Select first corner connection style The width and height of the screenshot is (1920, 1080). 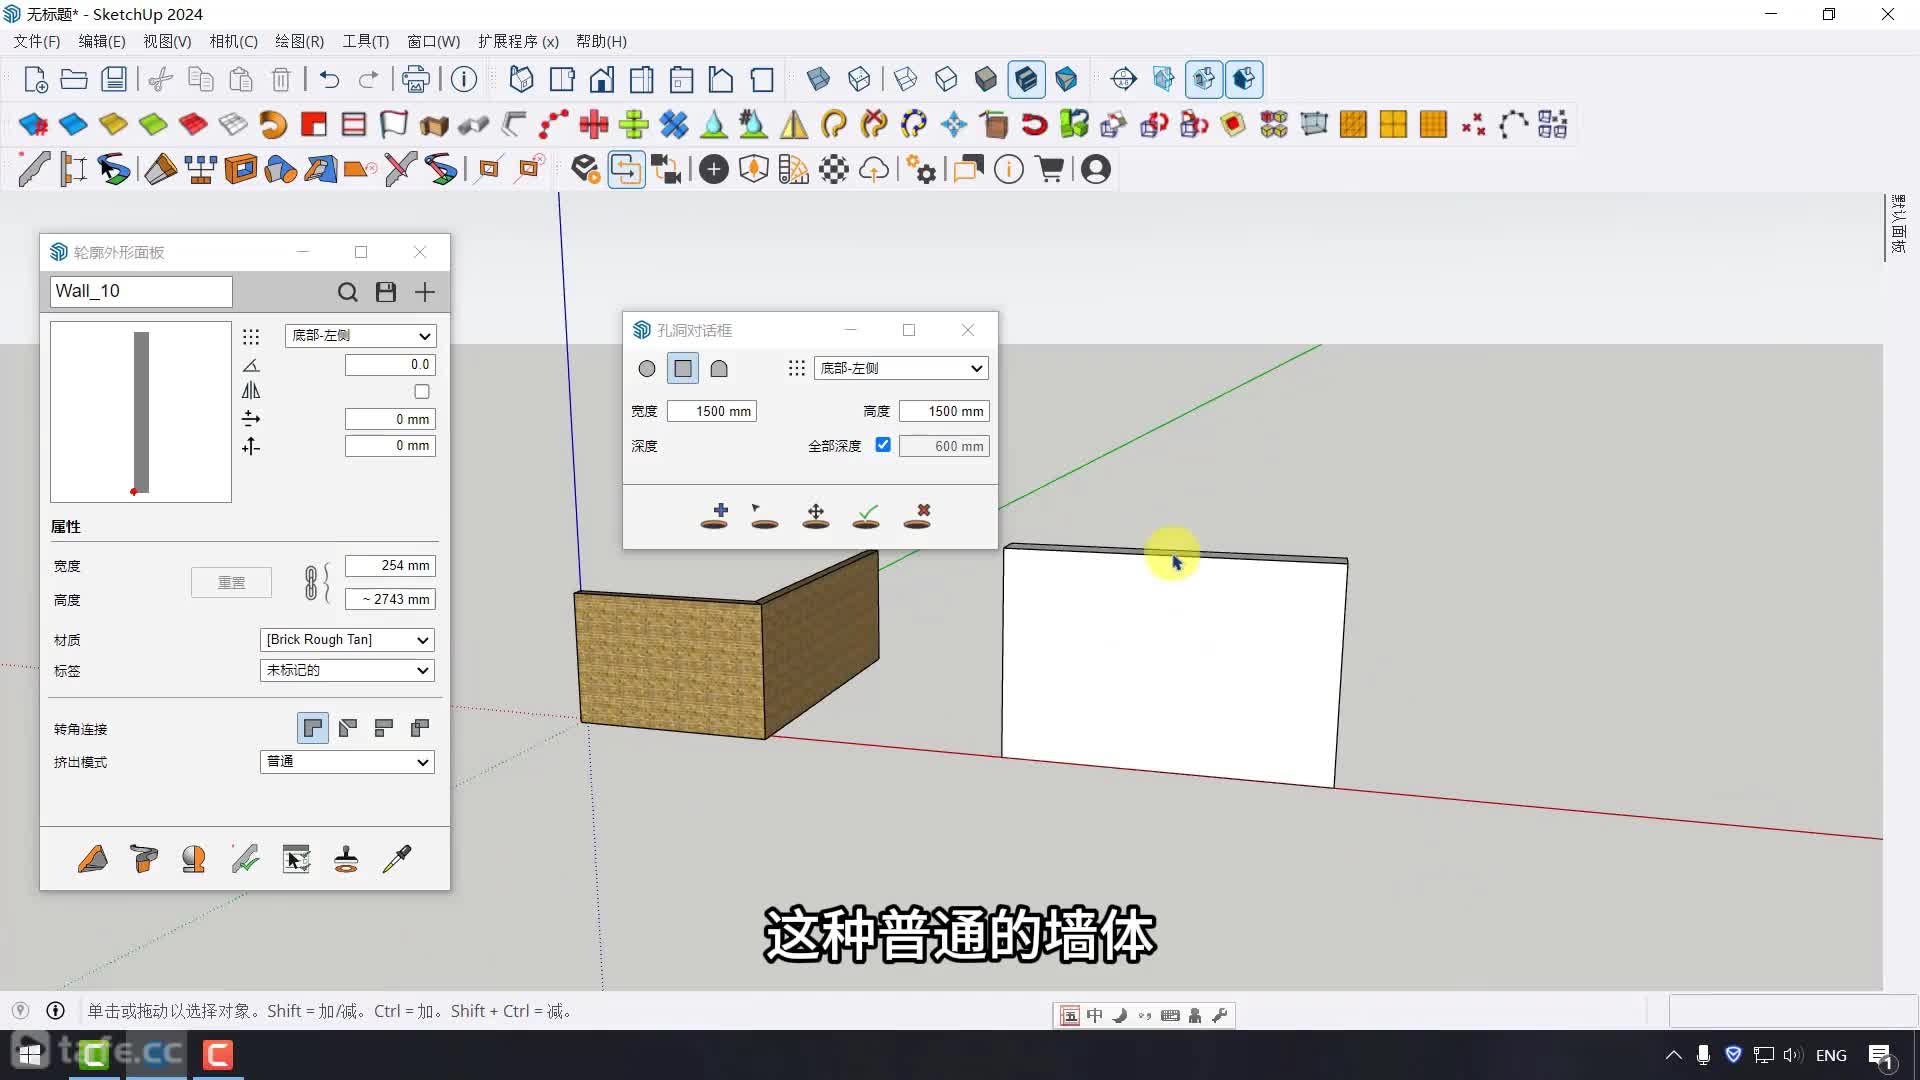tap(313, 728)
